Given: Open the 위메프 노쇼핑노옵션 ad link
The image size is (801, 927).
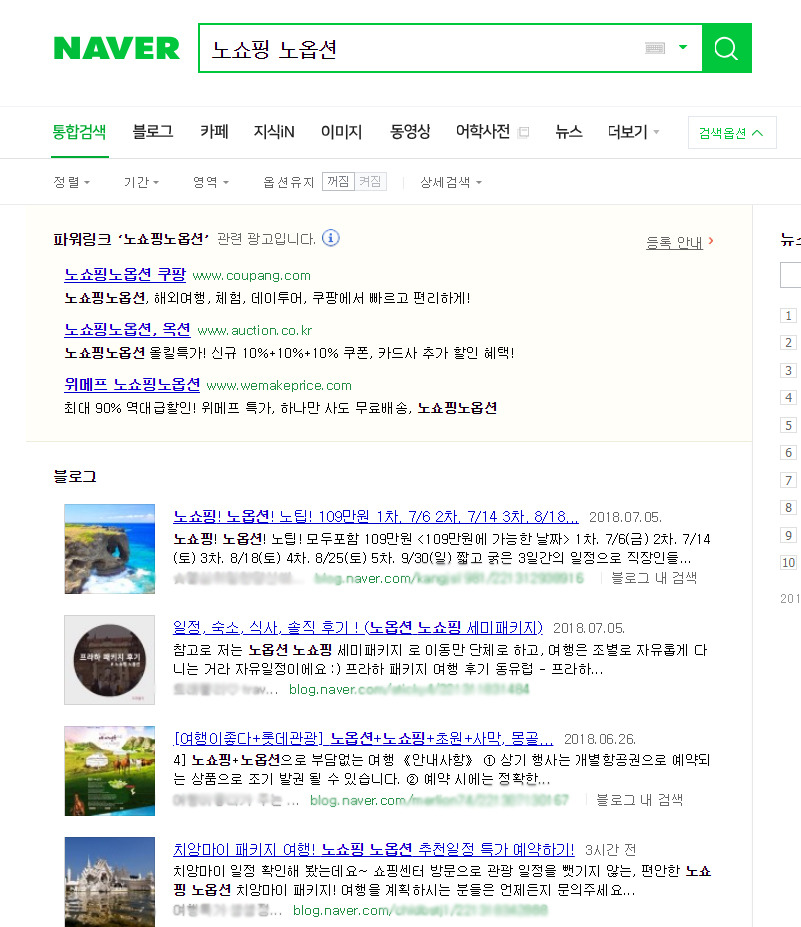Looking at the screenshot, I should click(x=132, y=385).
